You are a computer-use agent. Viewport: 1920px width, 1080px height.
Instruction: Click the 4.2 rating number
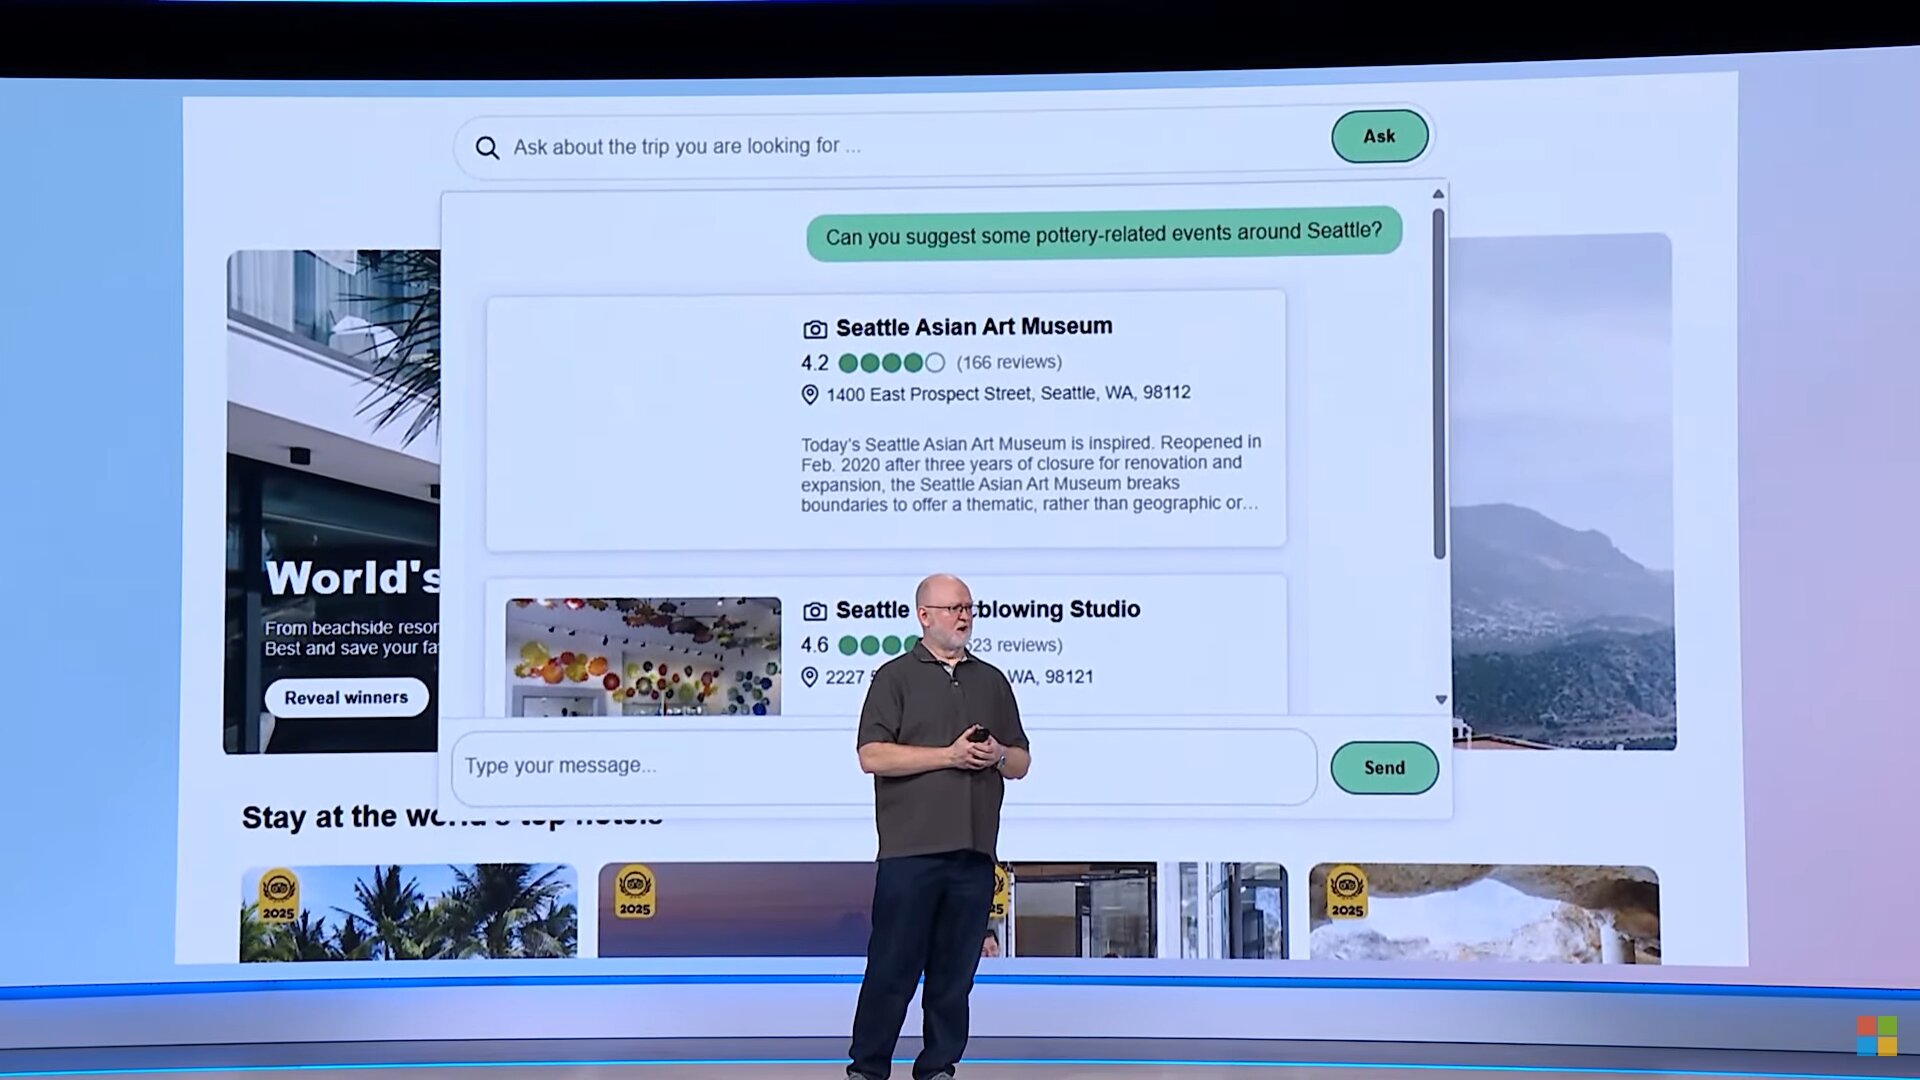click(814, 363)
